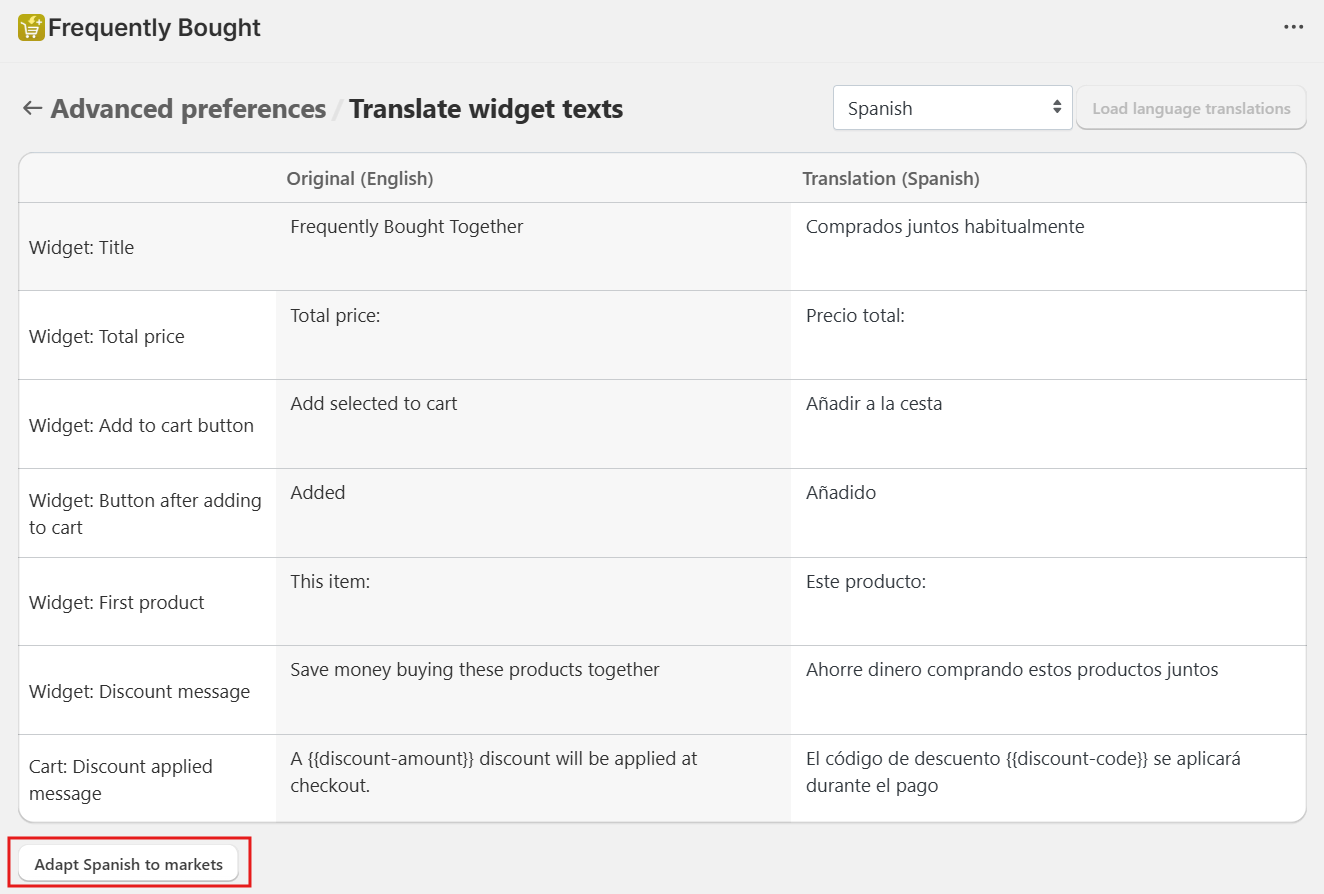Go to Advanced preferences breadcrumb link

188,108
